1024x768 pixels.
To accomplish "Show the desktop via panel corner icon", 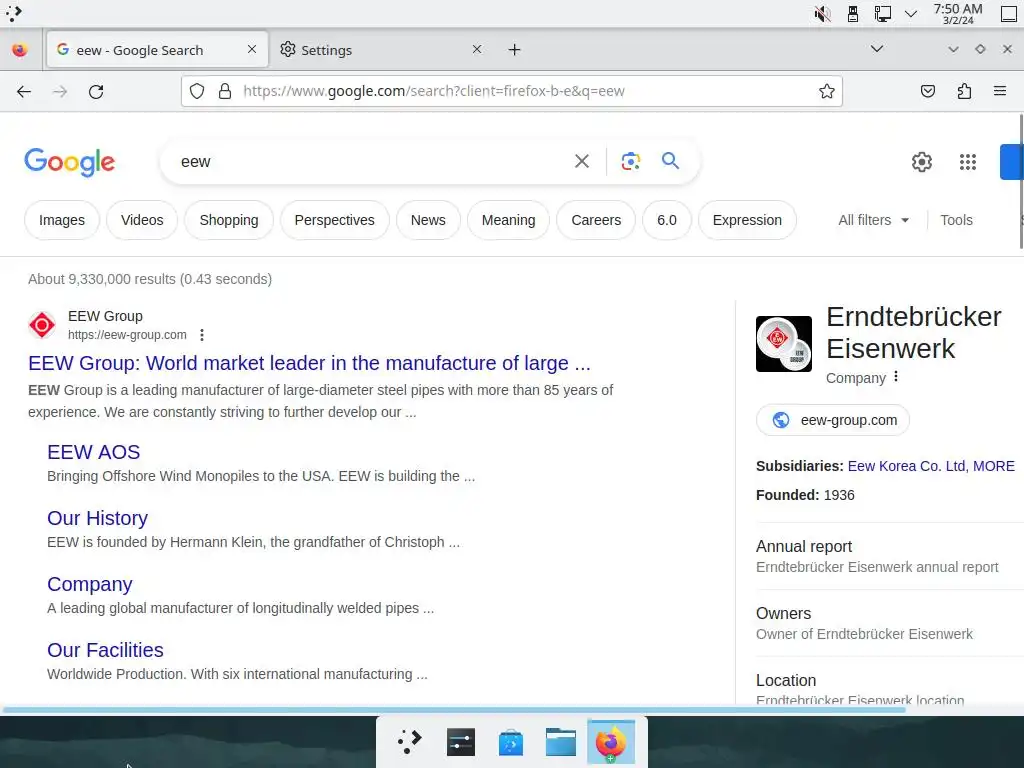I will [1009, 14].
